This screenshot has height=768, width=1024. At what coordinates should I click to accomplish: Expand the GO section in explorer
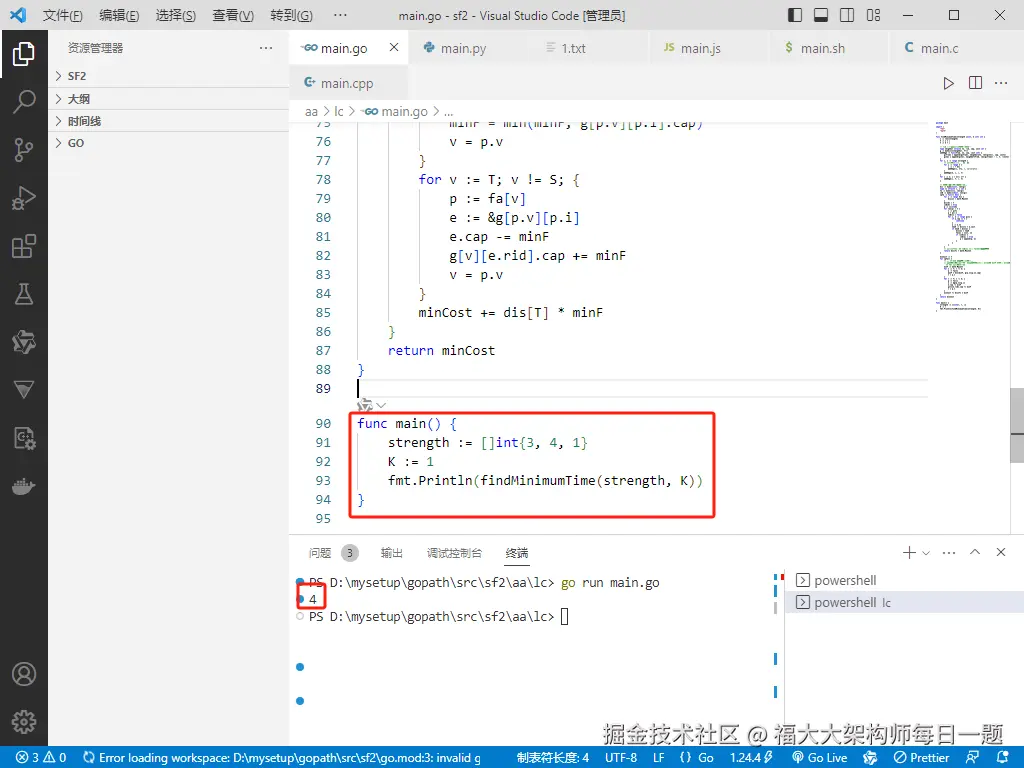168,143
